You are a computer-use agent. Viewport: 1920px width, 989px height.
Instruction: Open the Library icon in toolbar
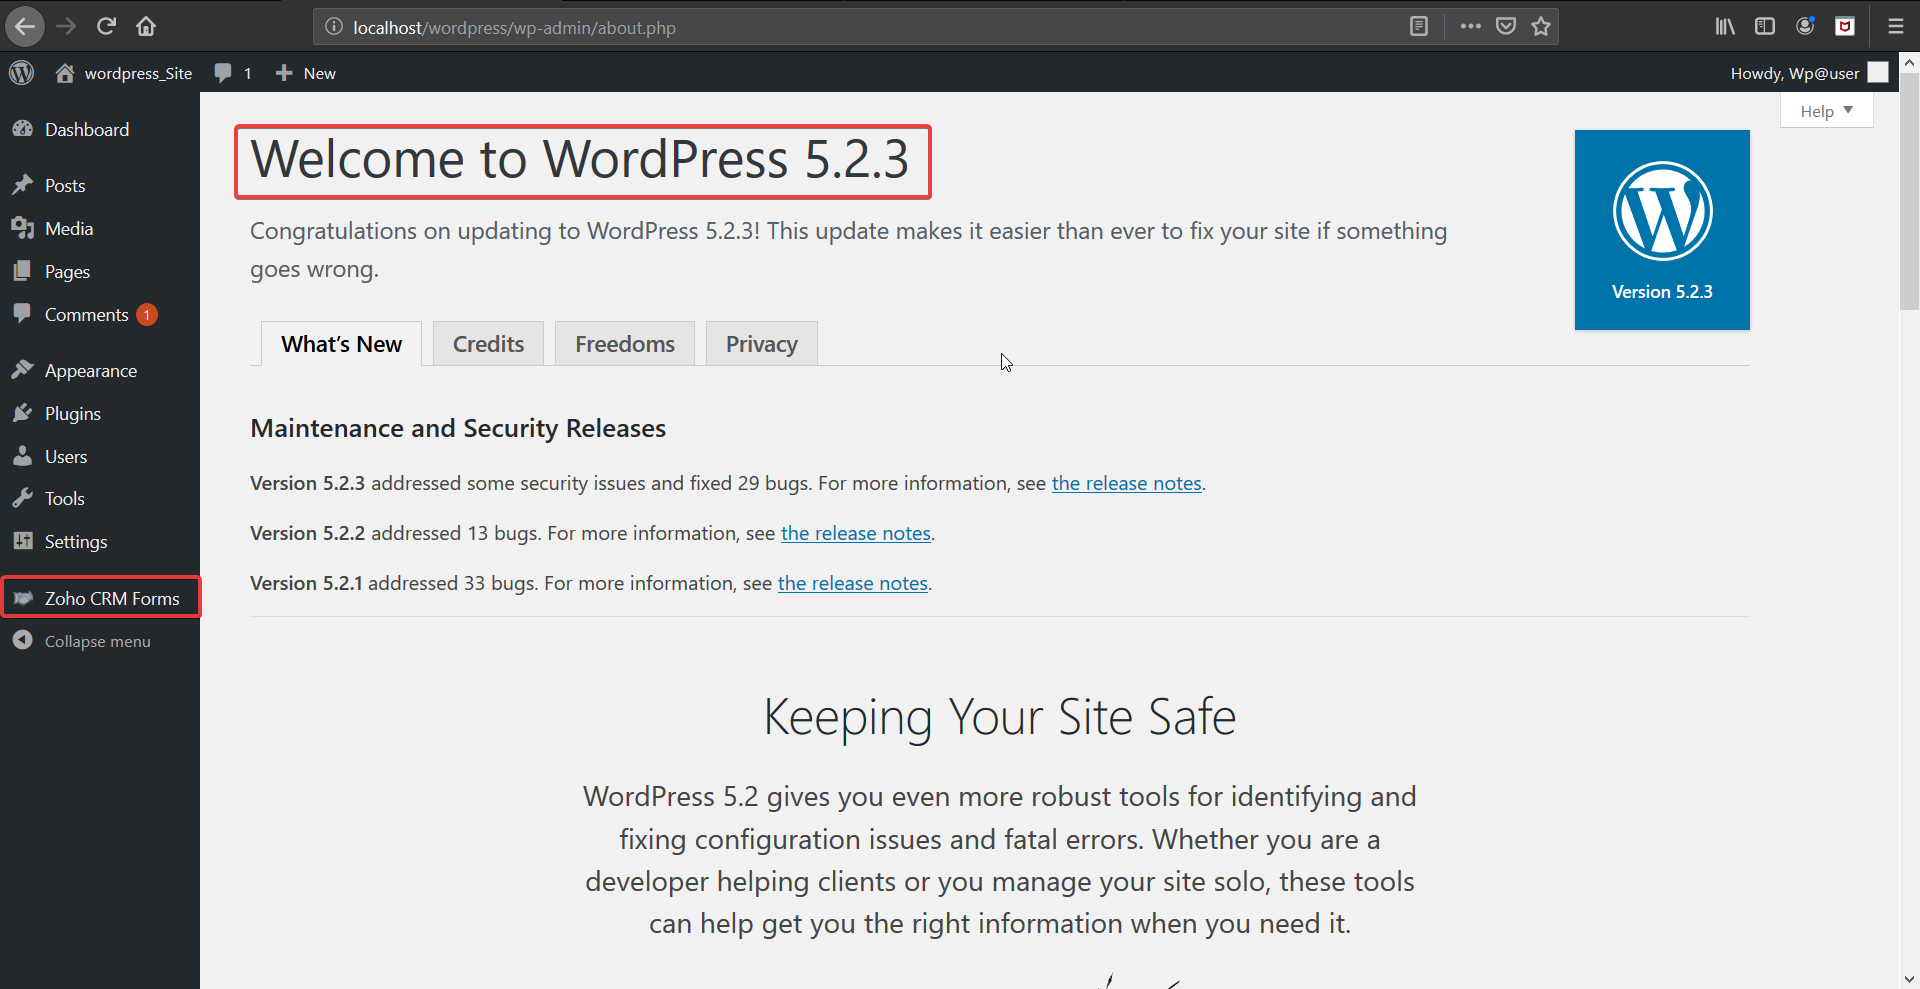[1725, 27]
